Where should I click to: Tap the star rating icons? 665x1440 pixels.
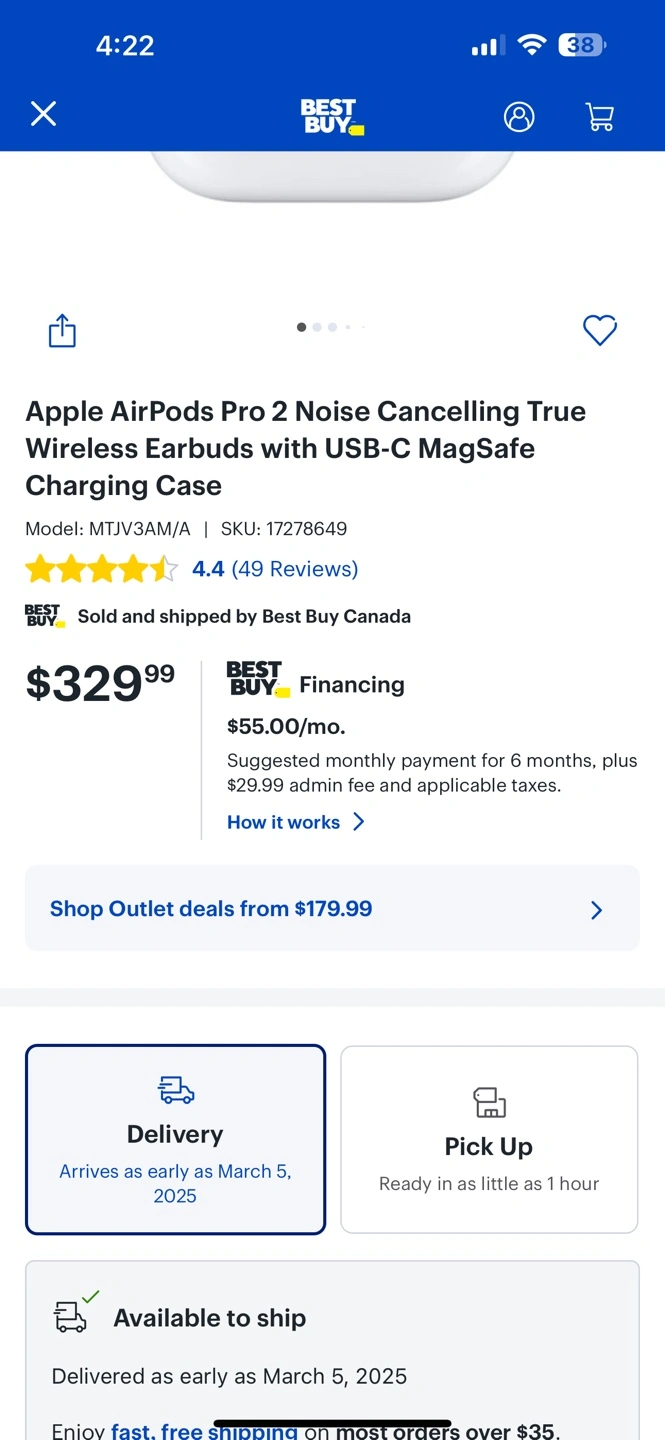coord(101,570)
